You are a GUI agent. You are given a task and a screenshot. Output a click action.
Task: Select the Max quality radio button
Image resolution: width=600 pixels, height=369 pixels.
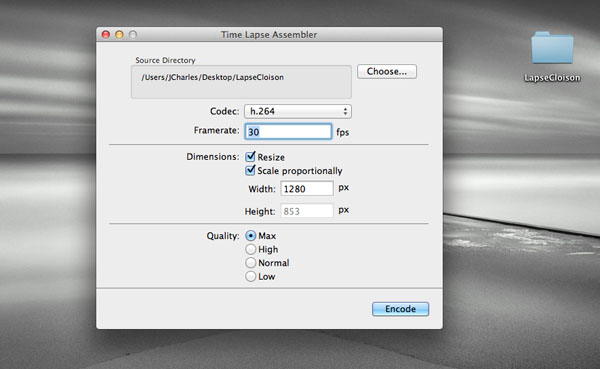251,236
